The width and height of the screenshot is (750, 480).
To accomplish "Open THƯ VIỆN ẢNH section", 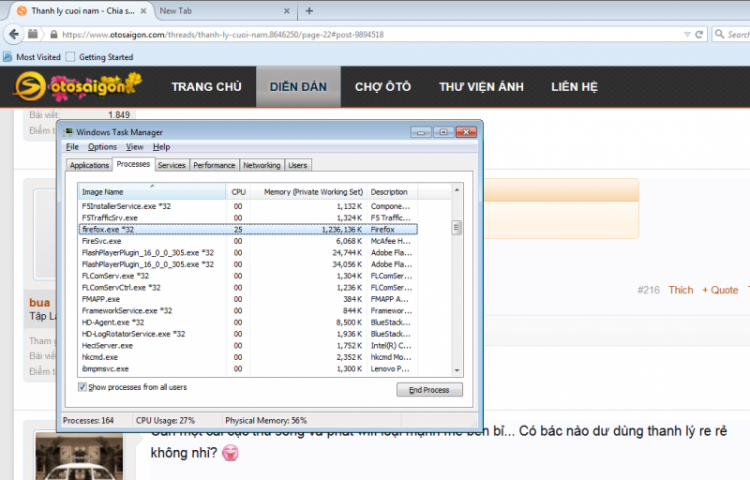I will coord(481,87).
